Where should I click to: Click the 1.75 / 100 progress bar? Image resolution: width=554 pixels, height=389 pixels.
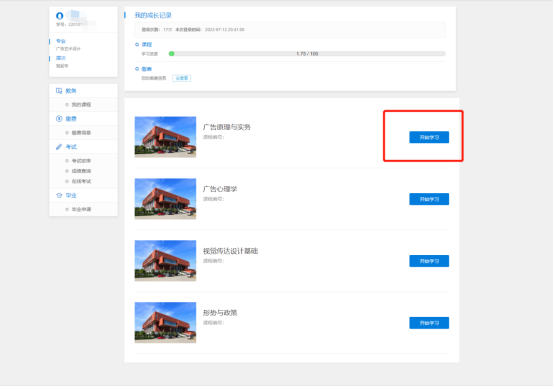pyautogui.click(x=307, y=54)
